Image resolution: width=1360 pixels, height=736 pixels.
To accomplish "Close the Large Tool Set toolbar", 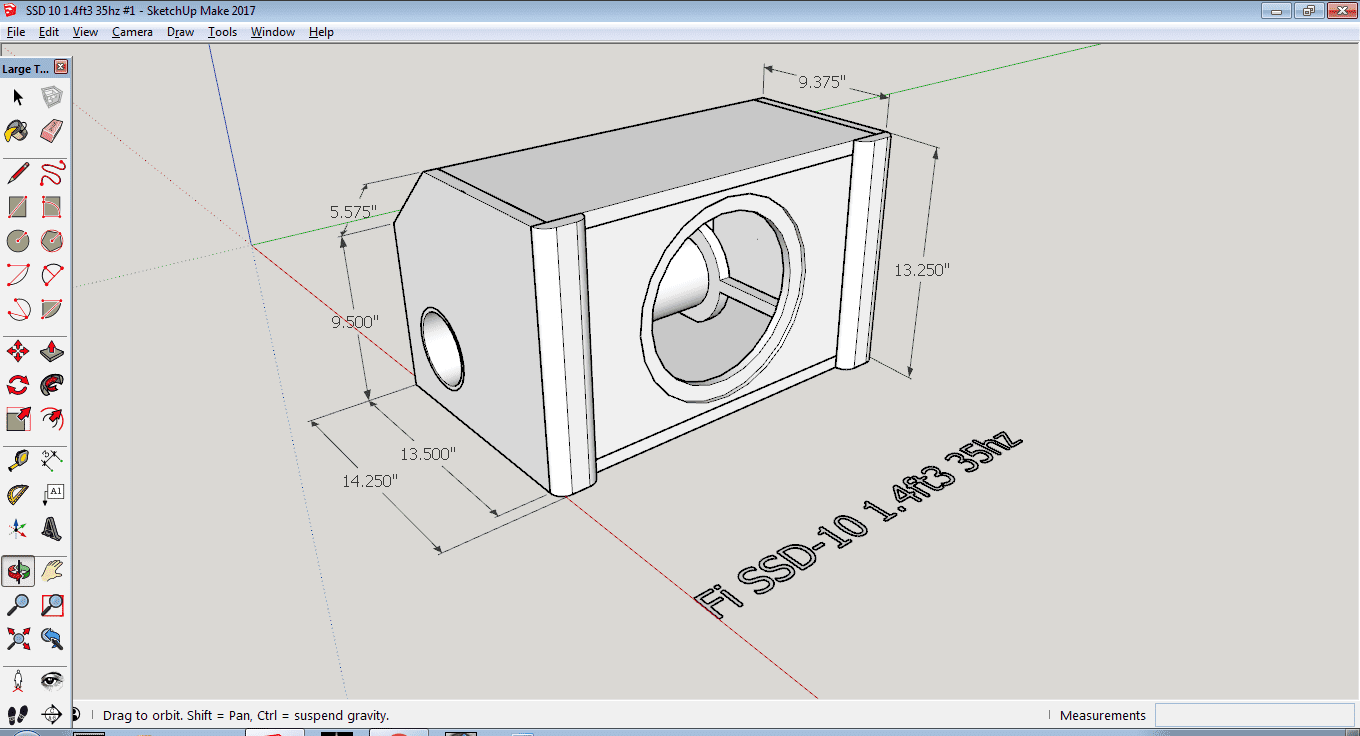I will click(61, 67).
